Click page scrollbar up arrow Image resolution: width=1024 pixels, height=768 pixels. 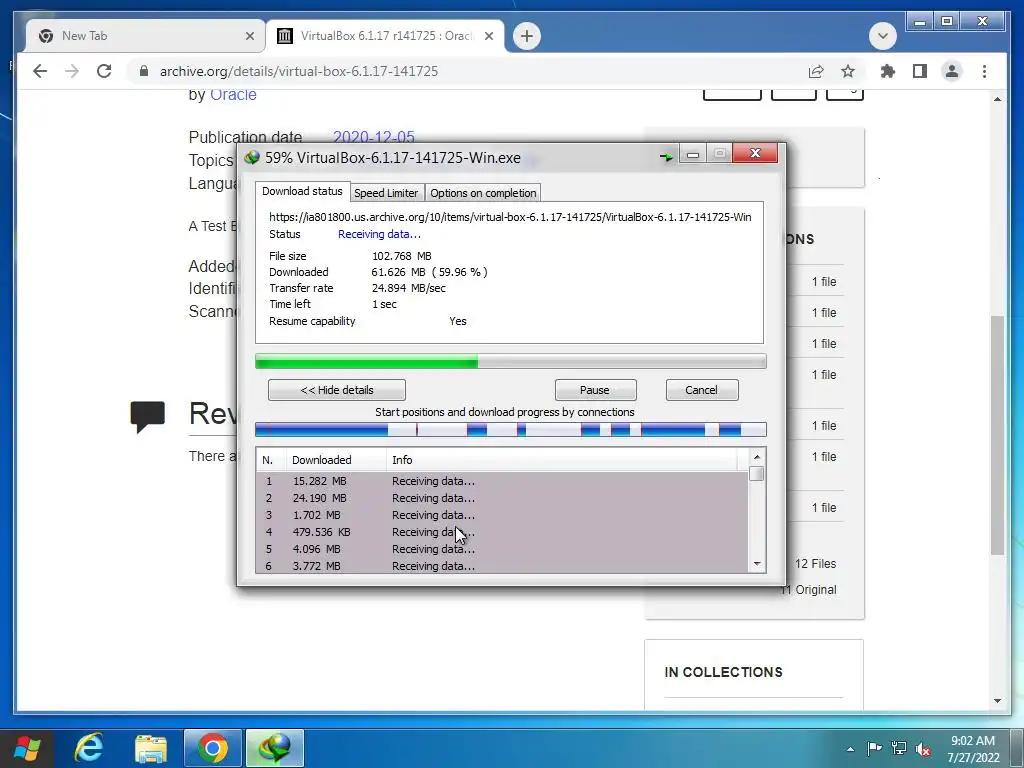tap(997, 99)
